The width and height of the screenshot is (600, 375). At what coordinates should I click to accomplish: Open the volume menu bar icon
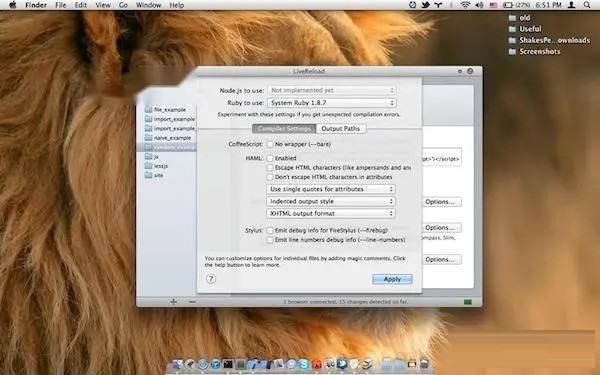pos(479,5)
